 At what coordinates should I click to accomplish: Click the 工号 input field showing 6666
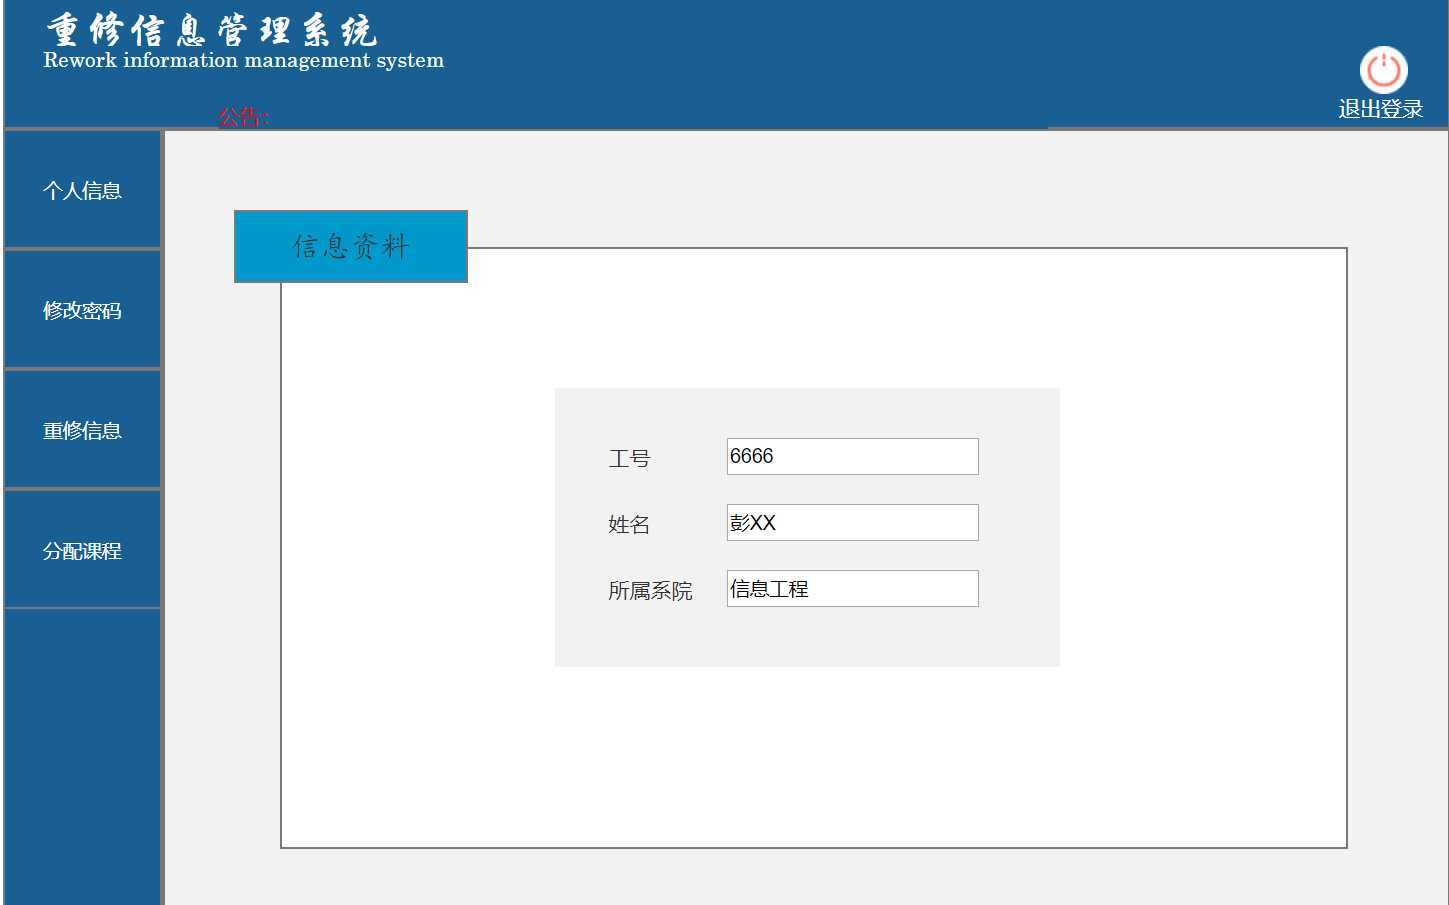(x=852, y=456)
